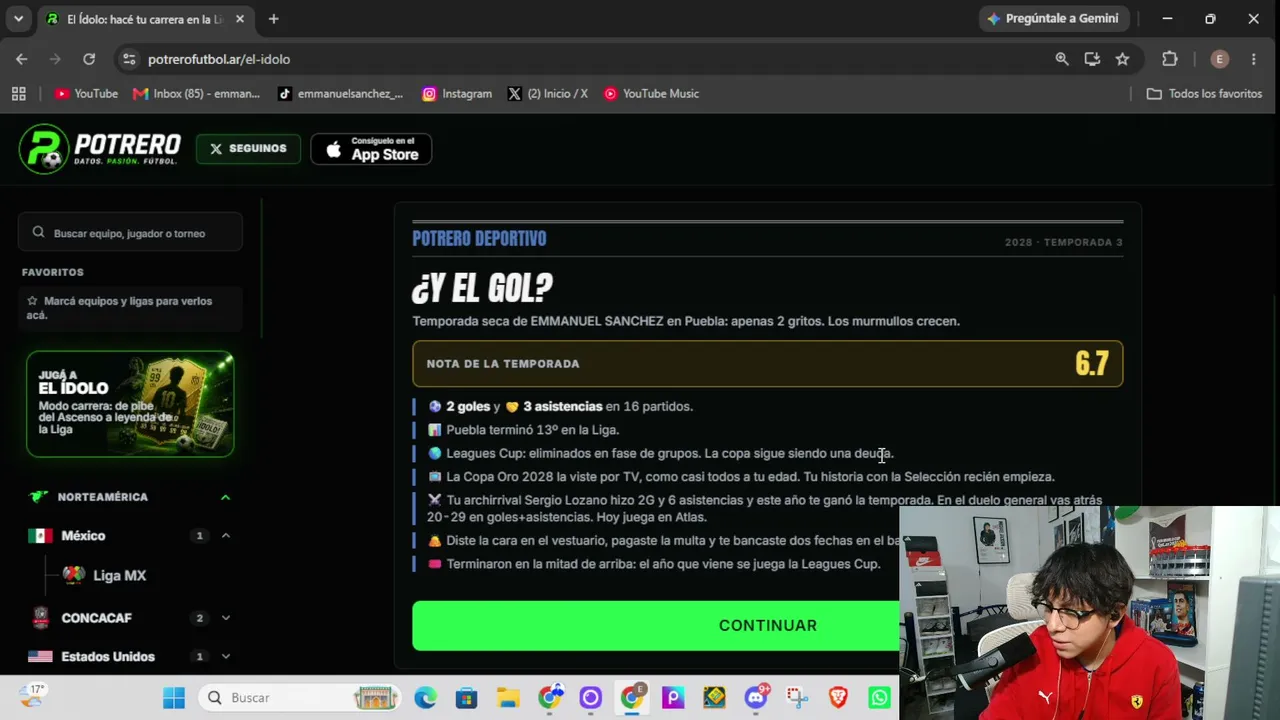Open the TikTok emmanuelsanchez bookmark
Screen dimensions: 1280x720
tap(340, 94)
